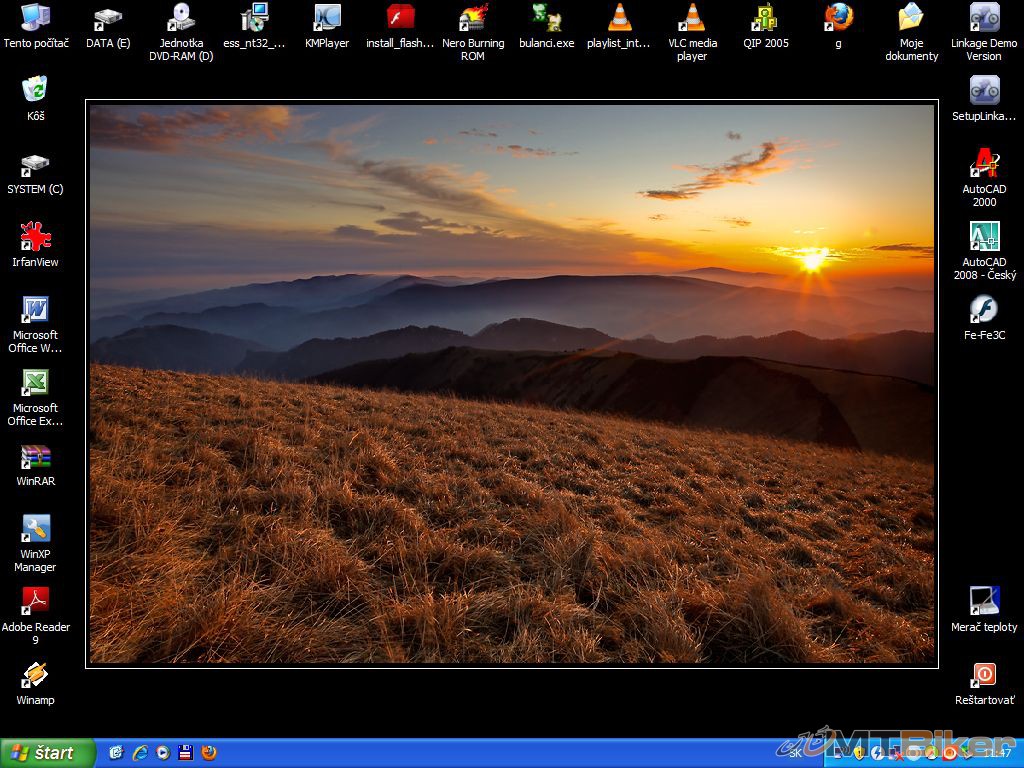
Task: Open the Moje dokumenty folder
Action: [911, 18]
